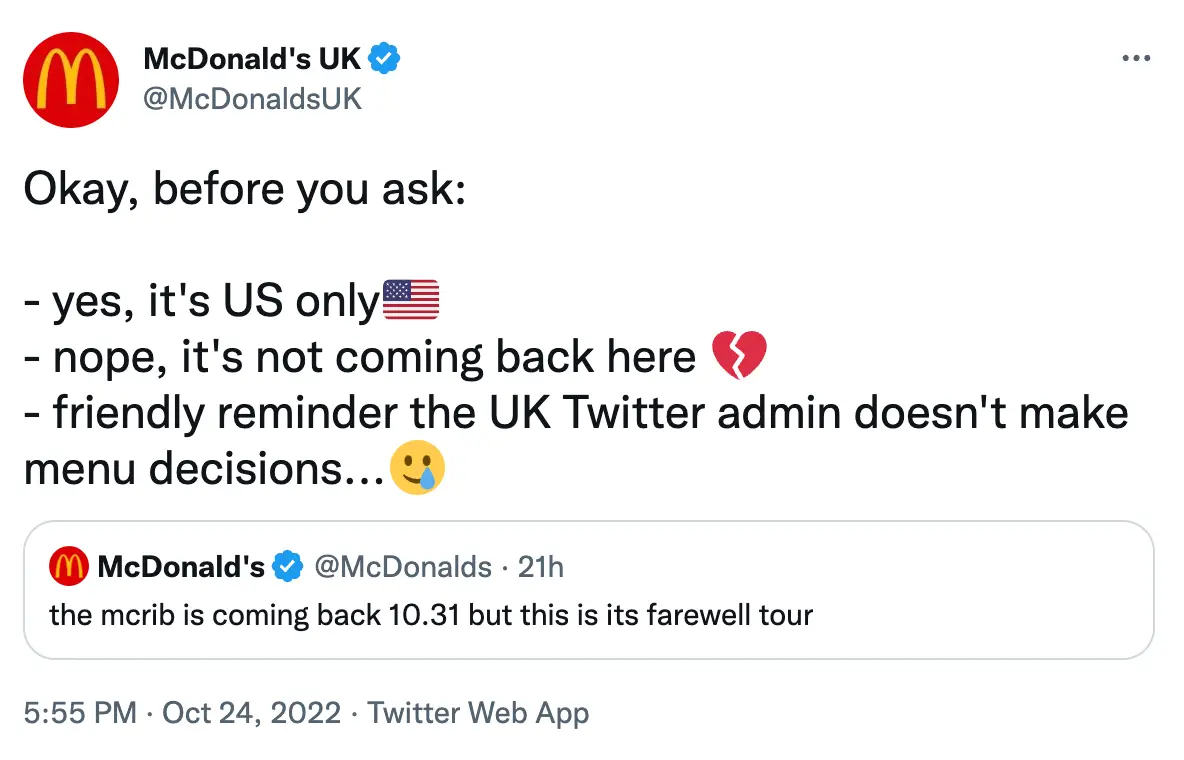Open options menu for the McDonald's UK tweet

pos(1137,58)
